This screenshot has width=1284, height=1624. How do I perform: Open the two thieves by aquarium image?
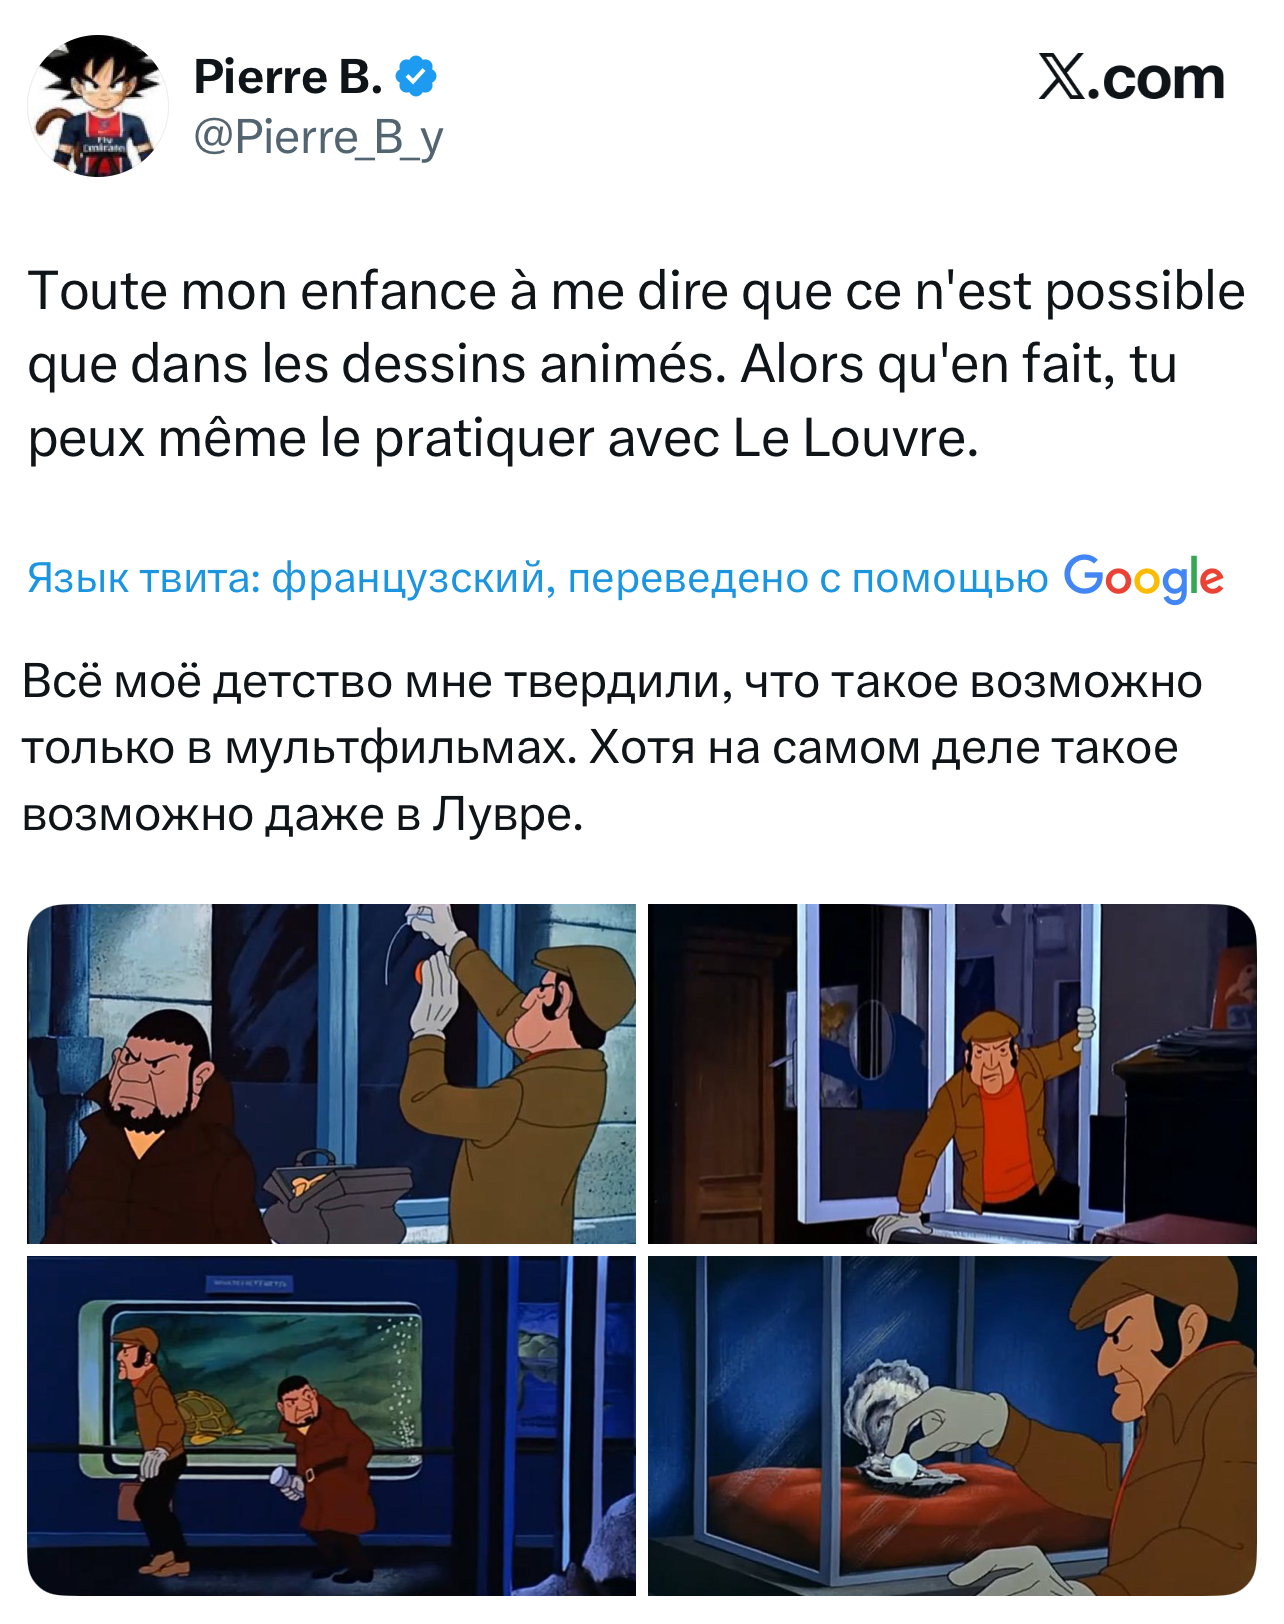click(x=331, y=1425)
